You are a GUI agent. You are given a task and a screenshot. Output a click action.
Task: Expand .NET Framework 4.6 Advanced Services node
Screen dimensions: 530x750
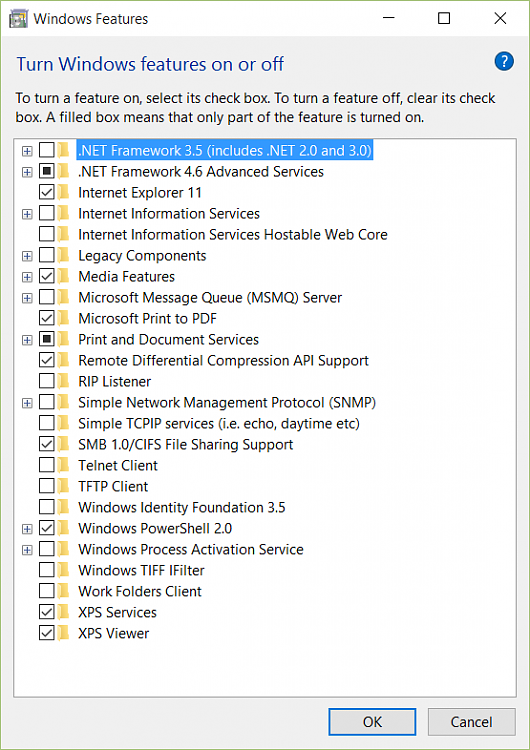(x=27, y=172)
